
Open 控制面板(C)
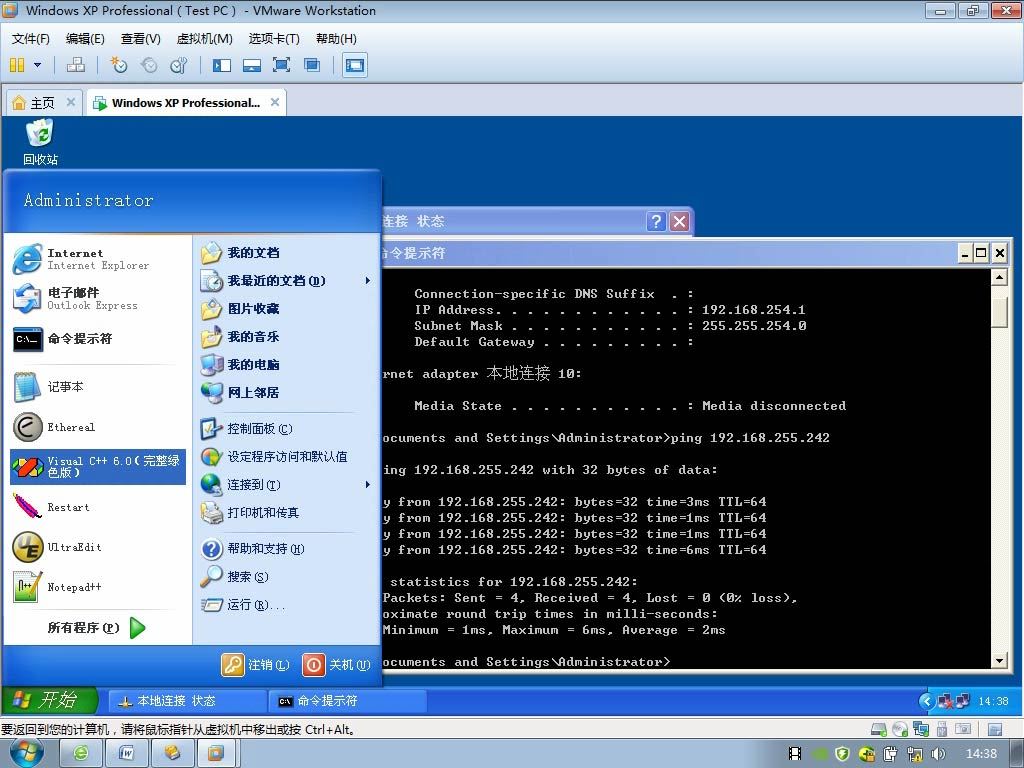click(287, 428)
